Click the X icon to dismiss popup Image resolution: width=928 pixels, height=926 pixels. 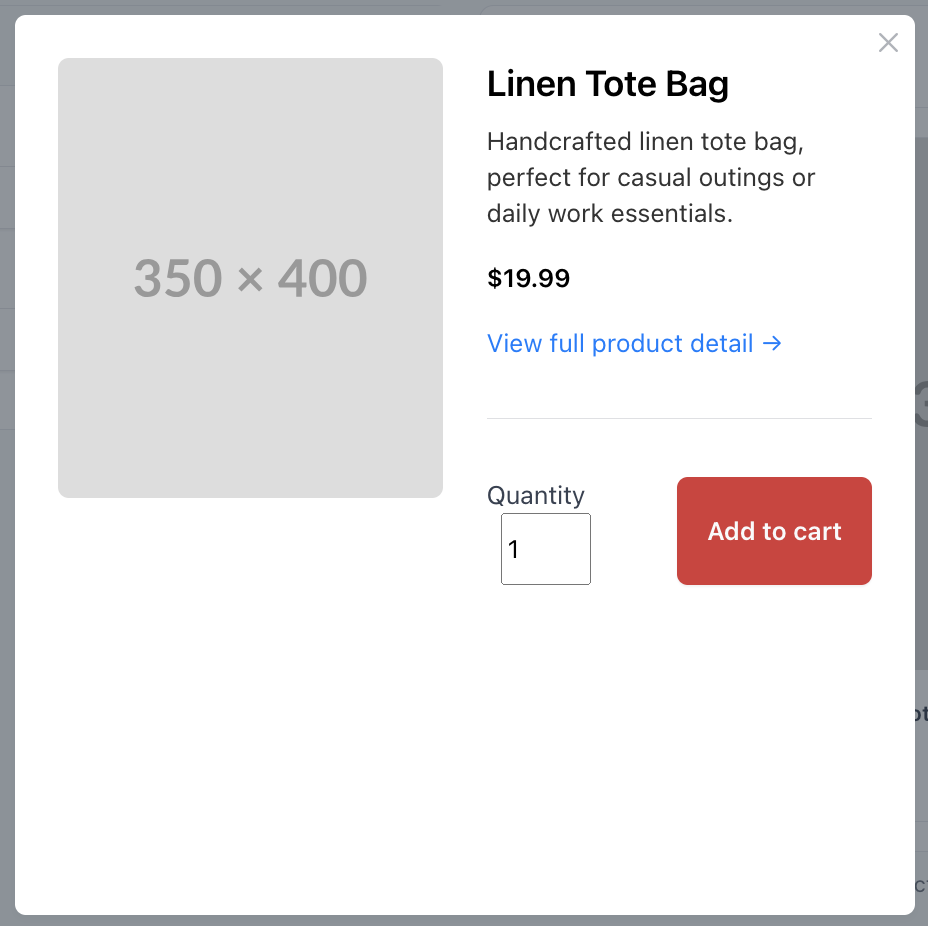pos(888,42)
